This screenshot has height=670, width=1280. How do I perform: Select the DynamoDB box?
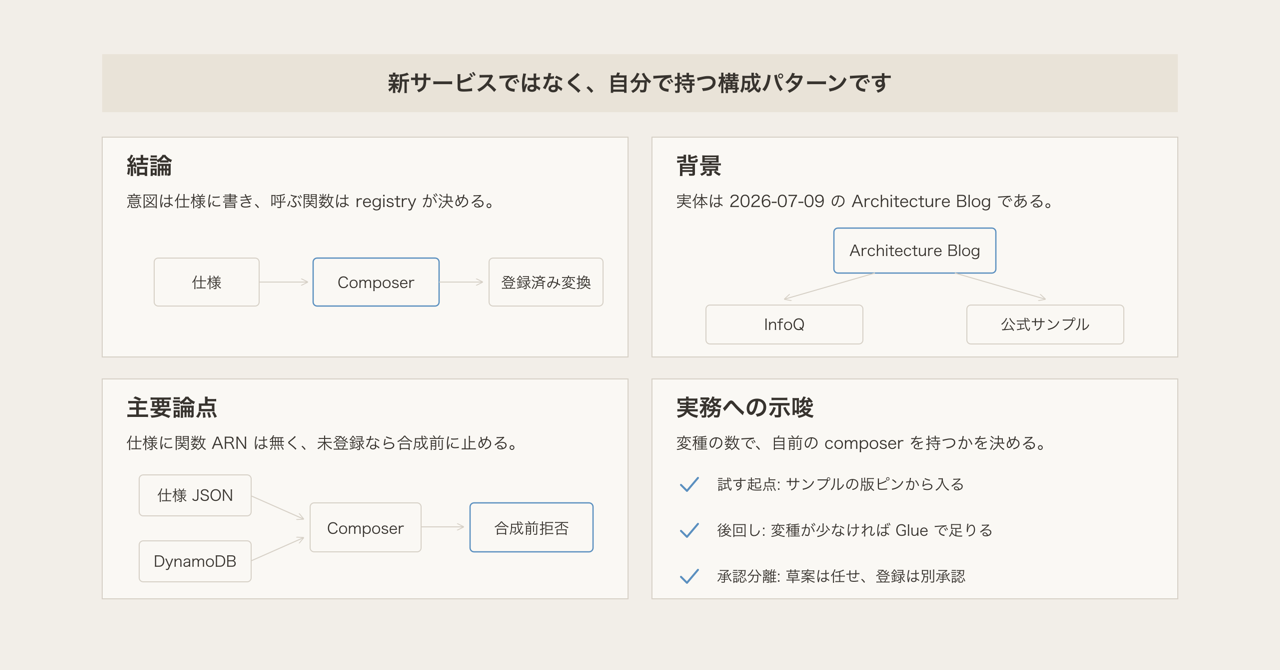pos(195,561)
